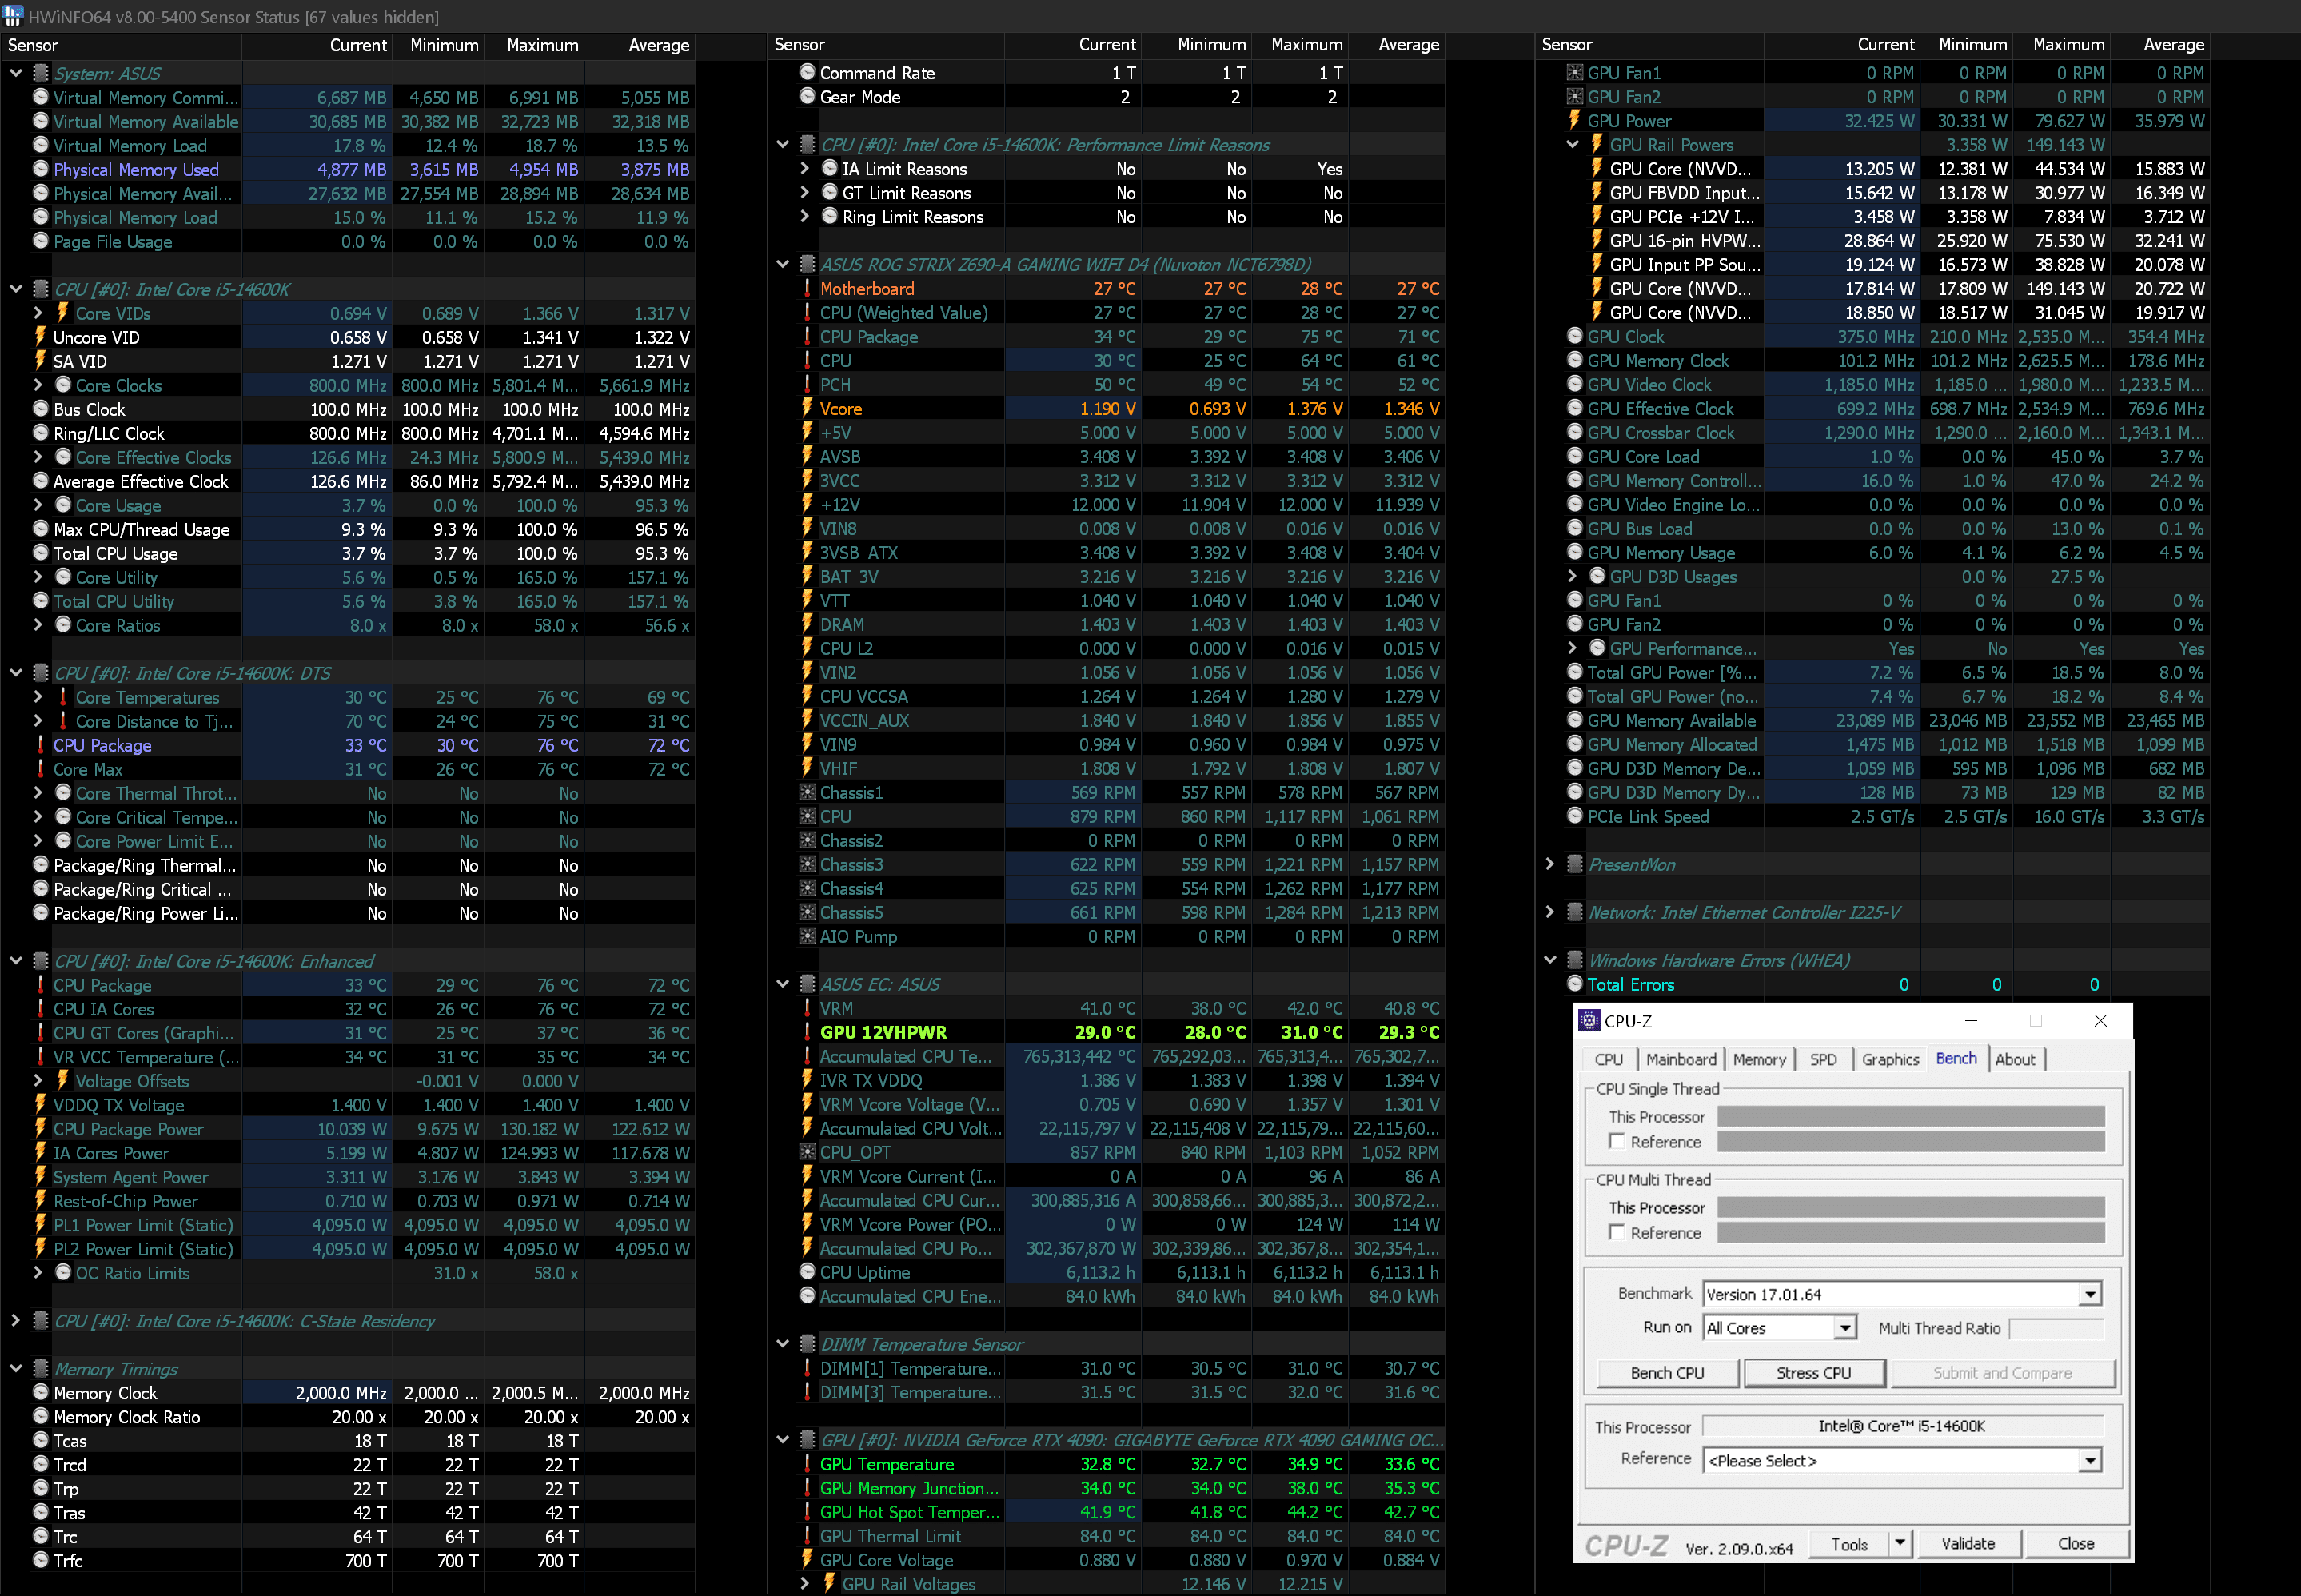Image resolution: width=2301 pixels, height=1596 pixels.
Task: Click the Tools button in CPU-Z
Action: coord(1849,1544)
